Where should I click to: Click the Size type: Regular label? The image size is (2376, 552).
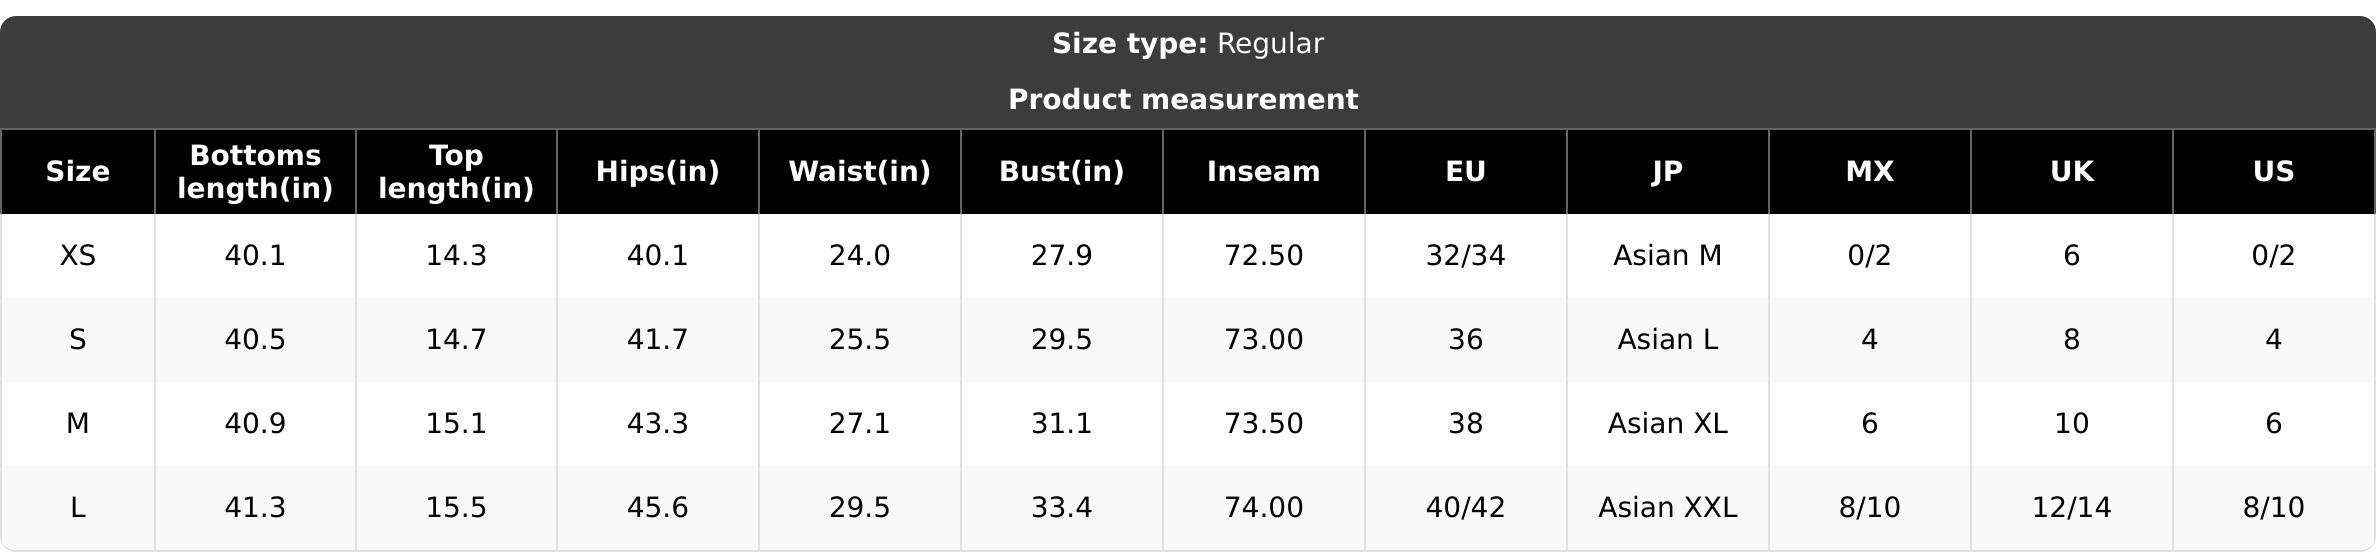[1188, 44]
